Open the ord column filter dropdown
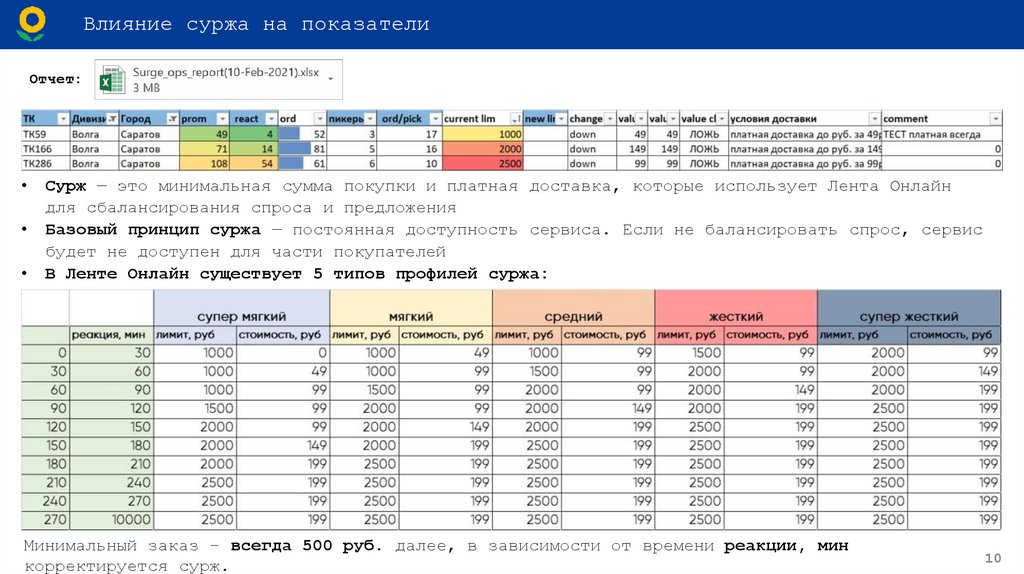 click(319, 119)
